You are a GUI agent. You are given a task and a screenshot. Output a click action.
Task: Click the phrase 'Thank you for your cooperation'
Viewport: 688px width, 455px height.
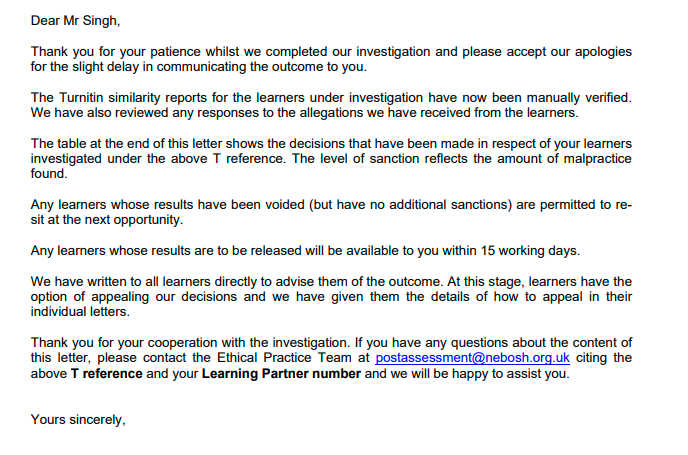pyautogui.click(x=124, y=343)
